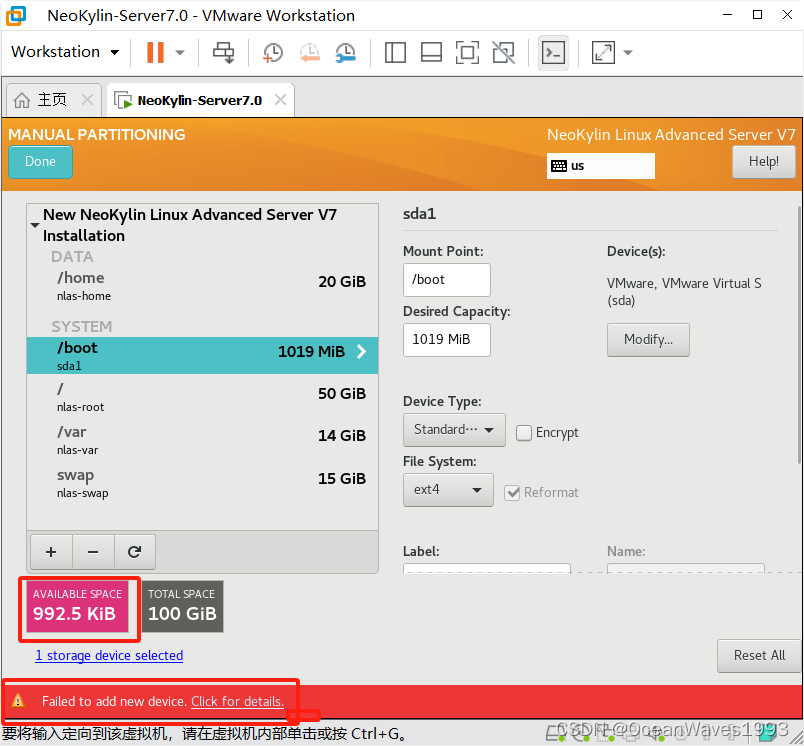This screenshot has height=746, width=804.
Task: Click the Label input field
Action: 487,568
